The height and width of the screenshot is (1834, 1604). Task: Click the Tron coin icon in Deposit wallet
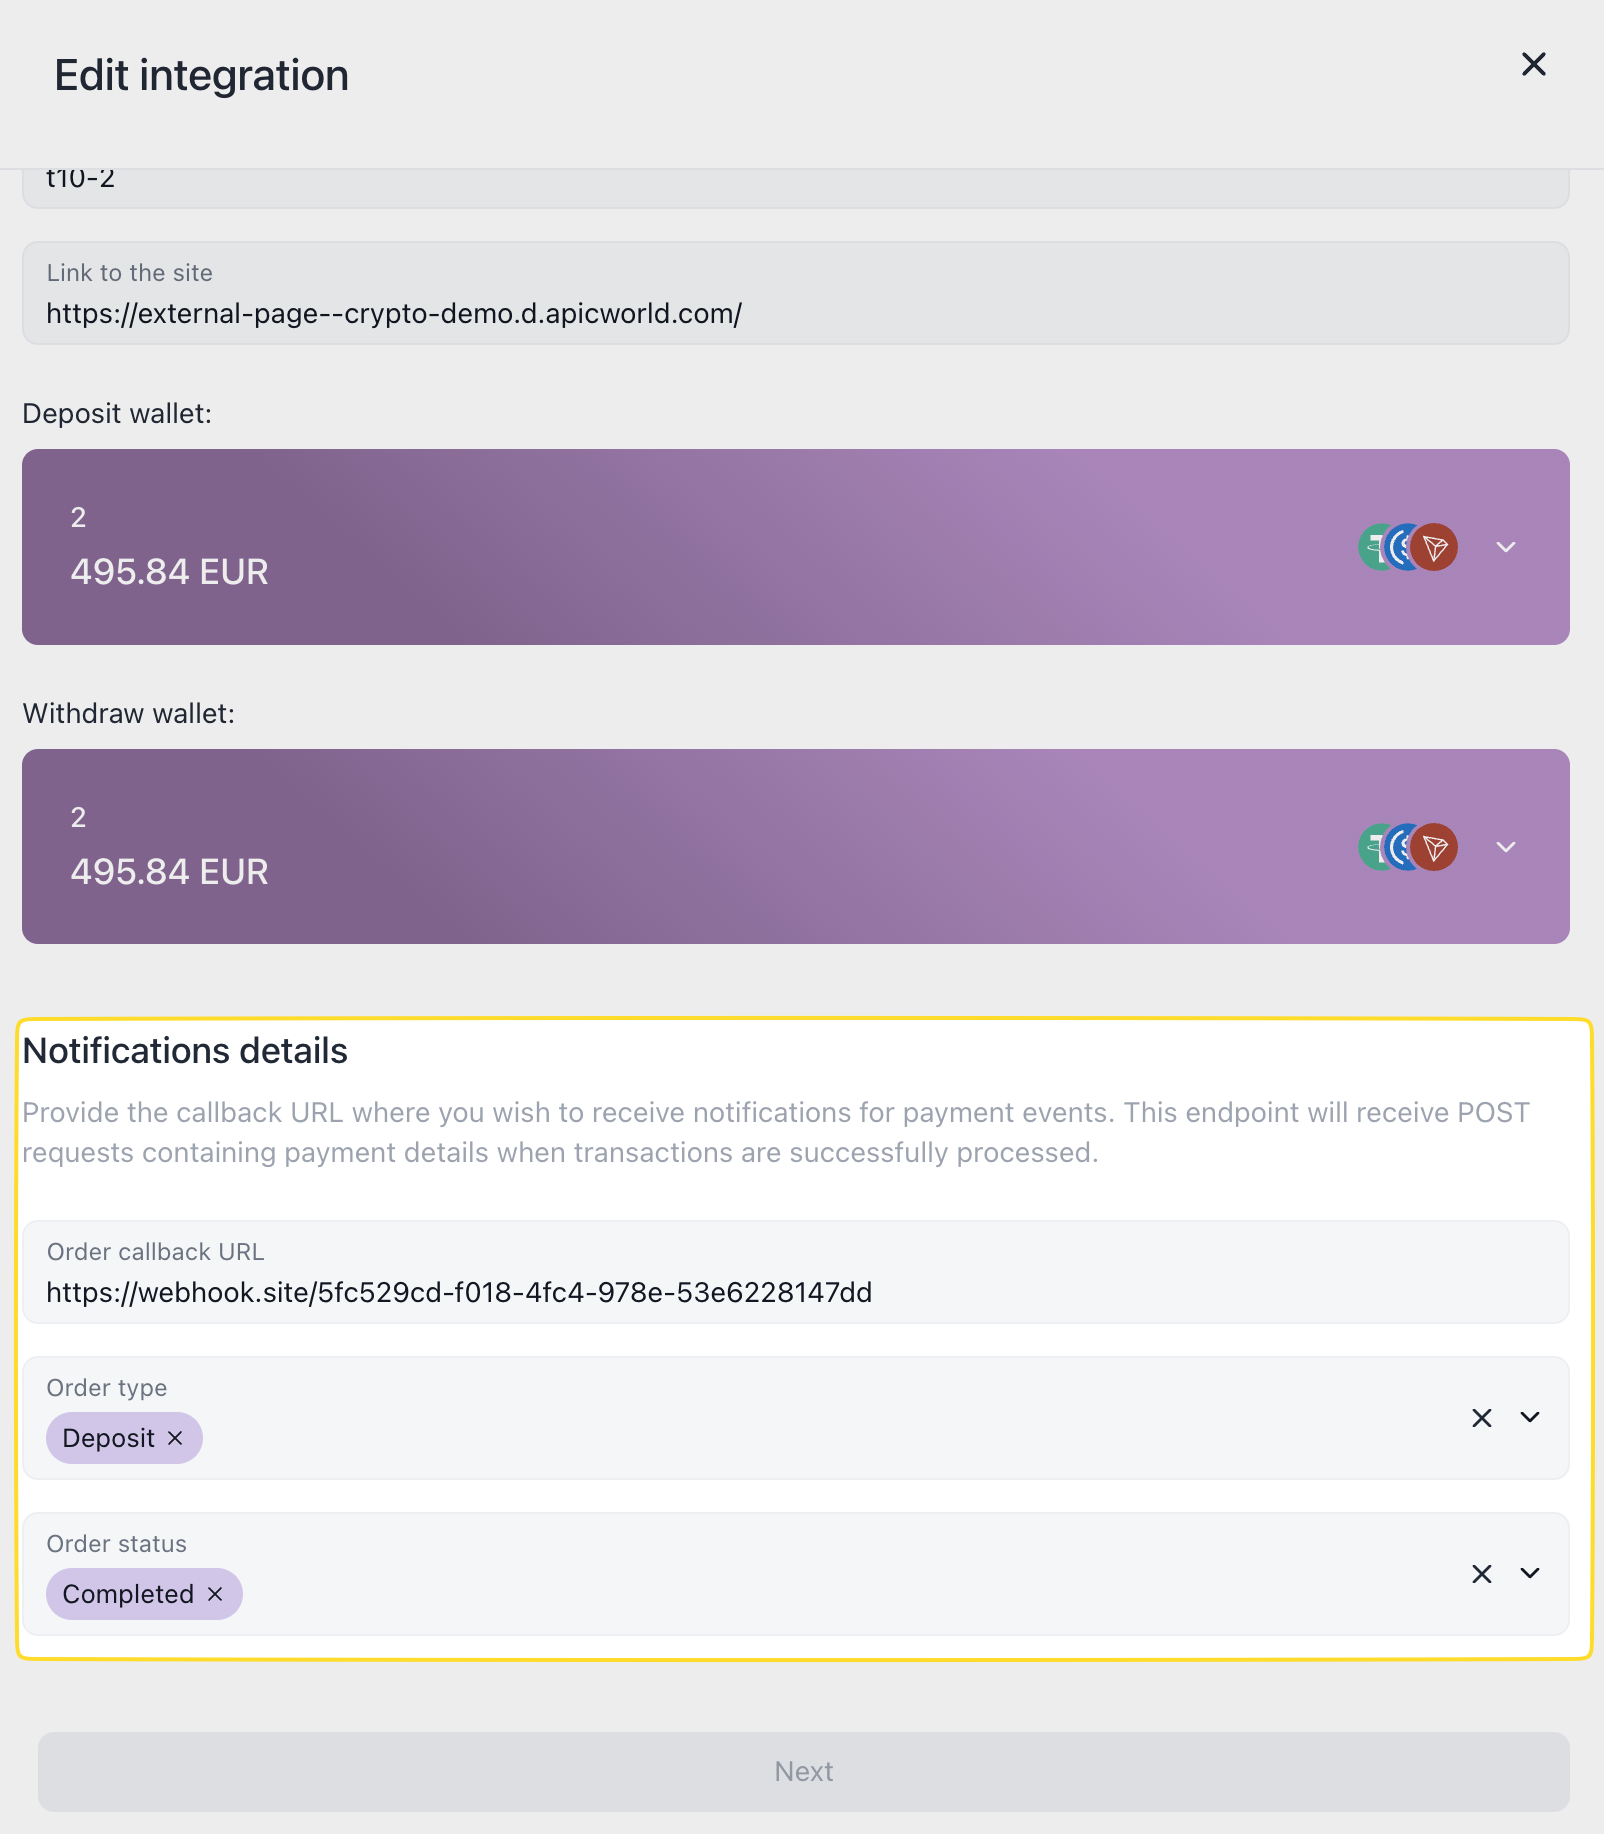[1436, 547]
